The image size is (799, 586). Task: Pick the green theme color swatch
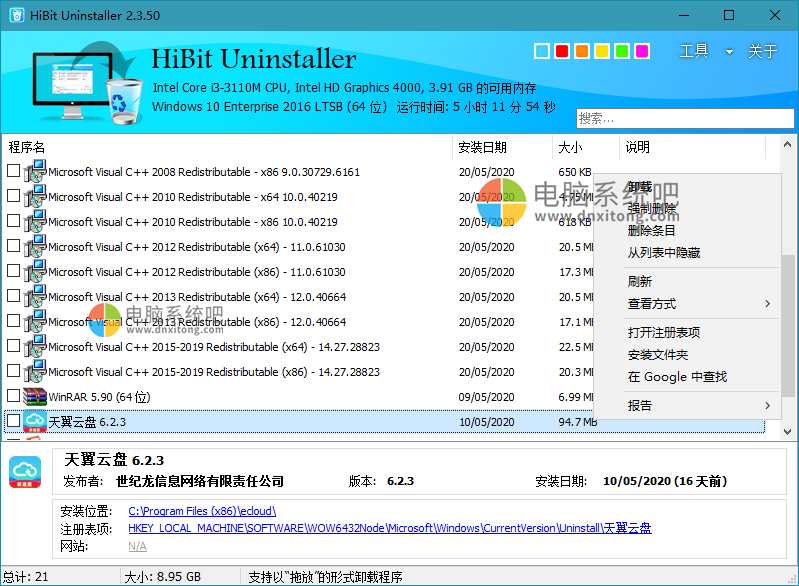tap(622, 51)
